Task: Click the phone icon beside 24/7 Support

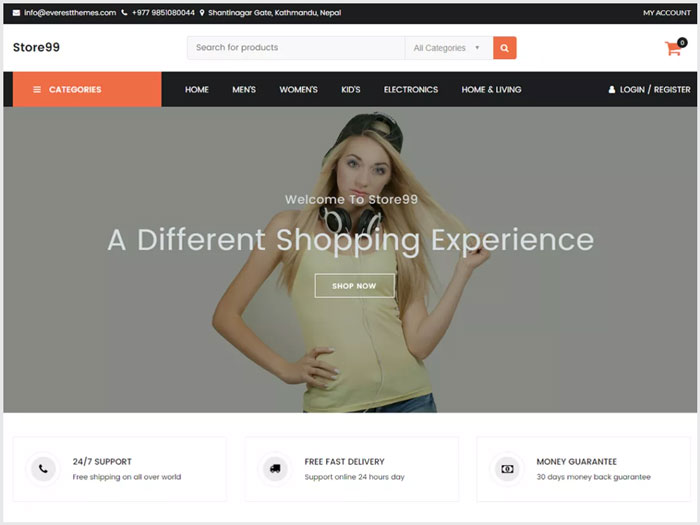Action: tap(42, 468)
